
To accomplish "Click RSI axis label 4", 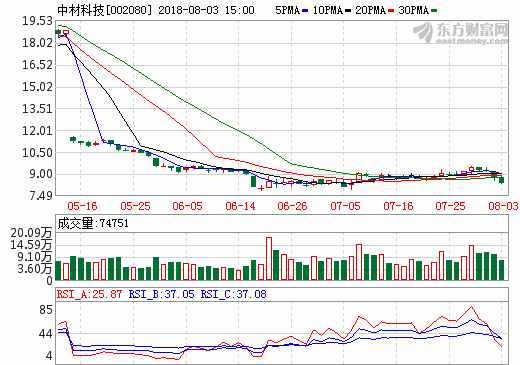I will coord(49,356).
